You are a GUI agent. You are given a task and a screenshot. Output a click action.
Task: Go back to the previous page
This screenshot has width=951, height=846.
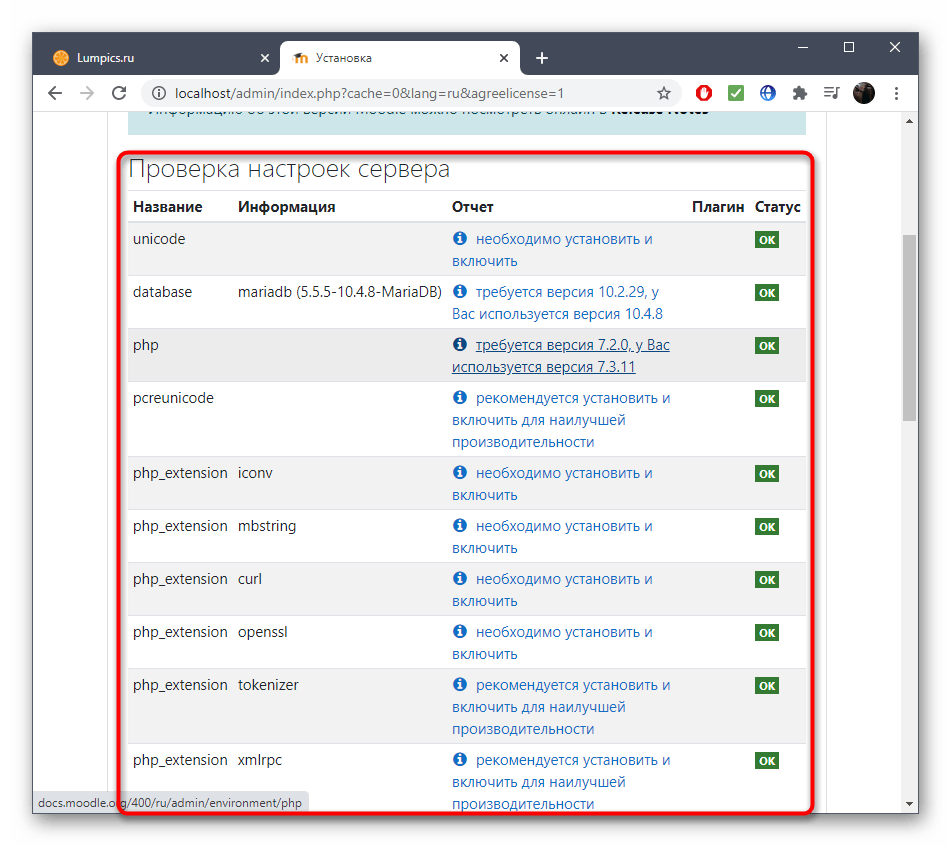pyautogui.click(x=55, y=93)
